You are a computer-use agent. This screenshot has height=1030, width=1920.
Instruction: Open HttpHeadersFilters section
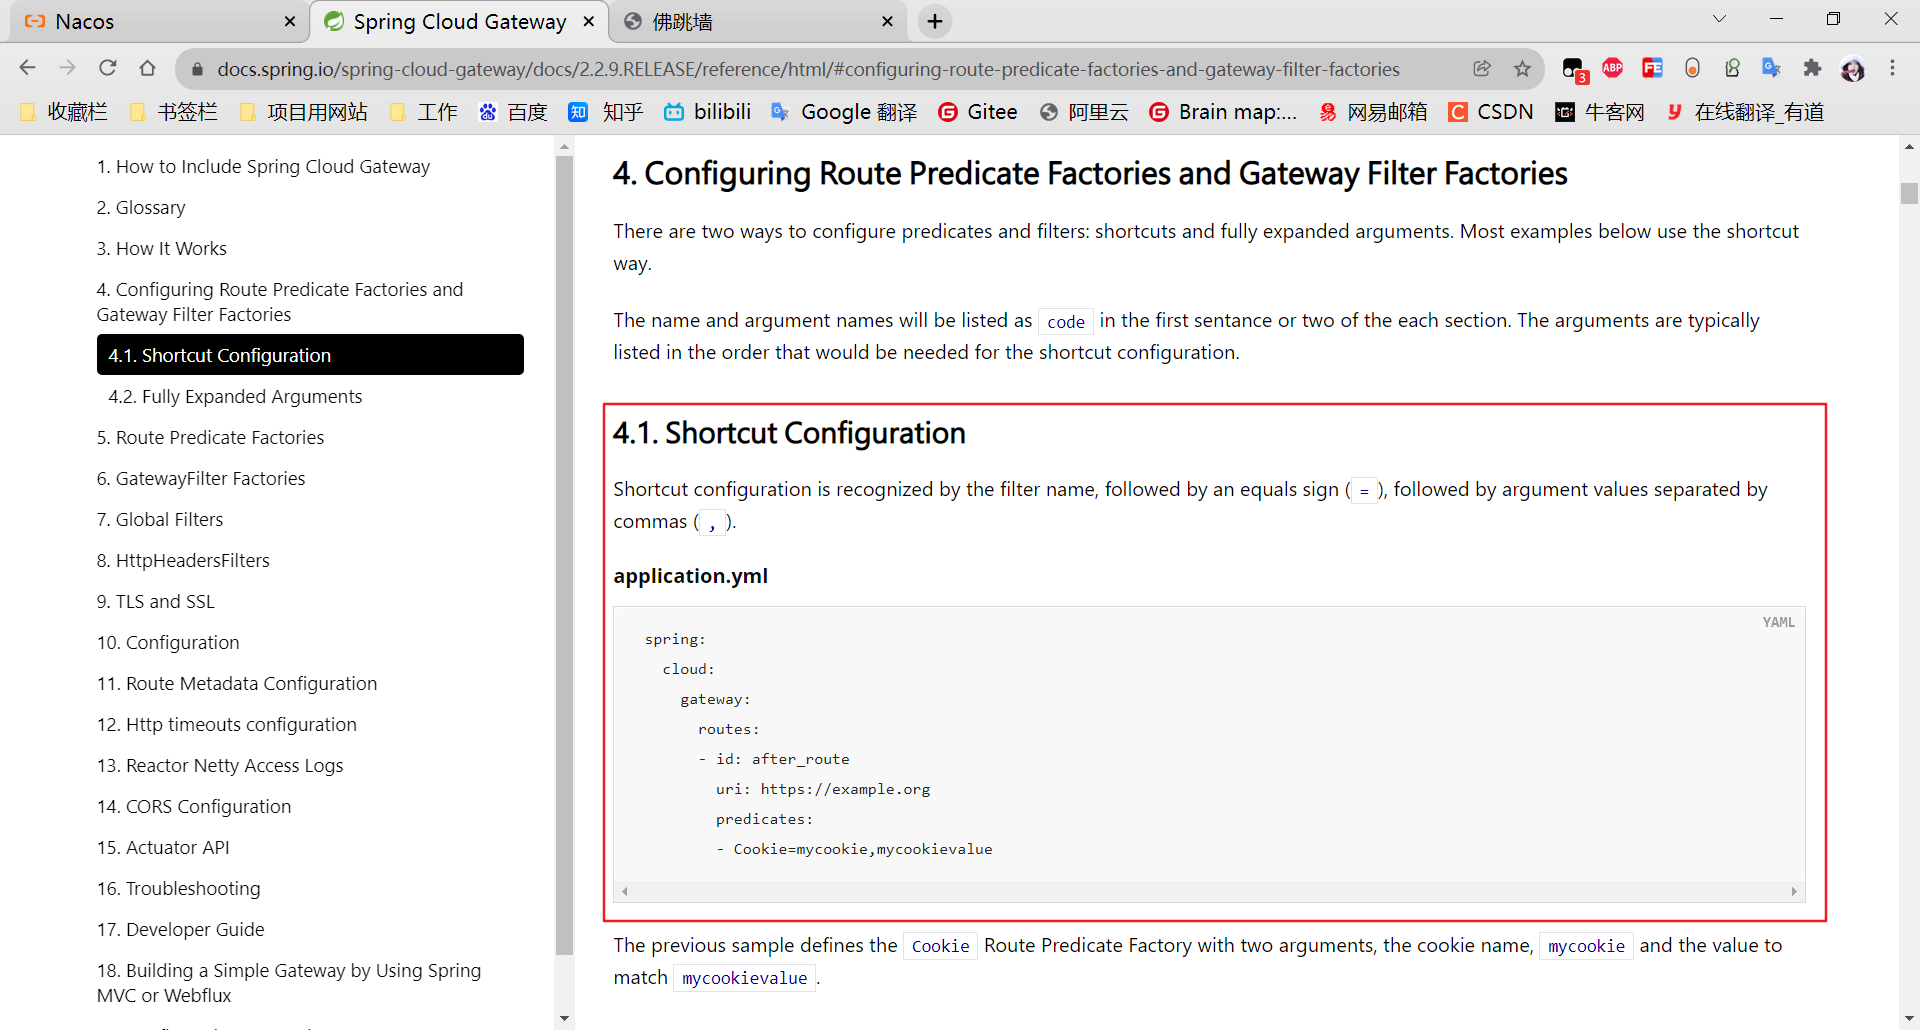[183, 560]
